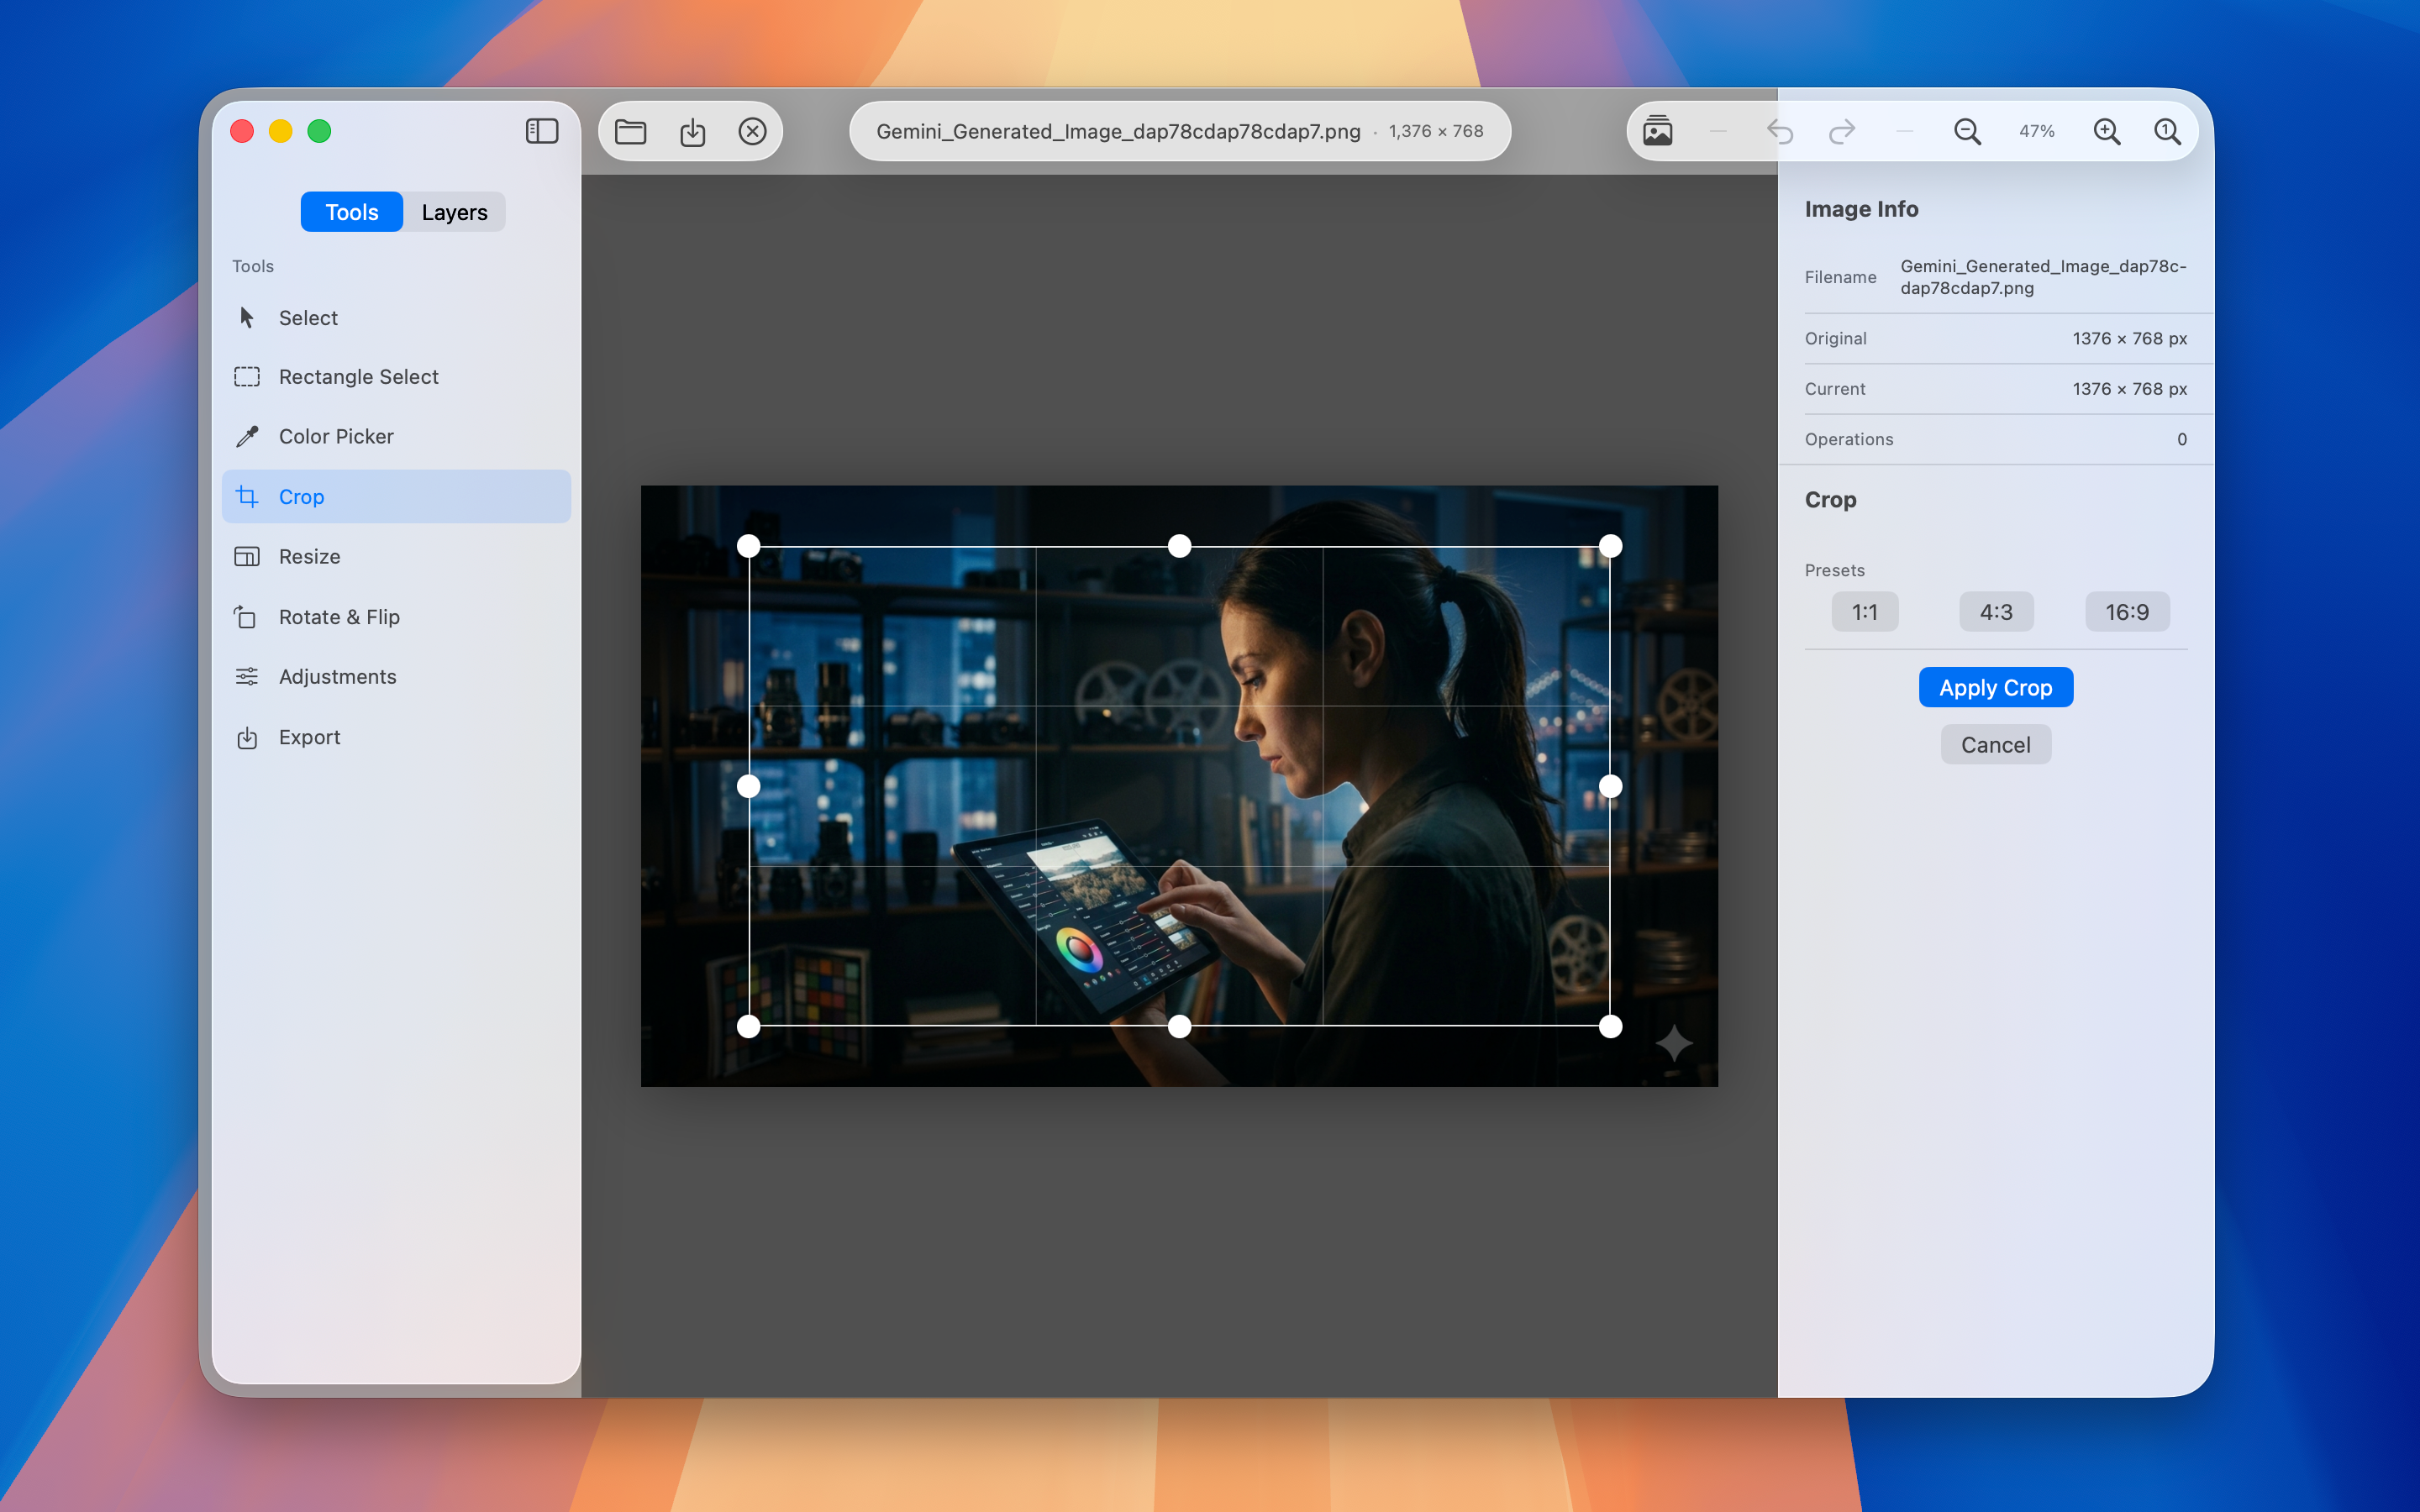Apply the 4:3 crop preset

point(1996,612)
